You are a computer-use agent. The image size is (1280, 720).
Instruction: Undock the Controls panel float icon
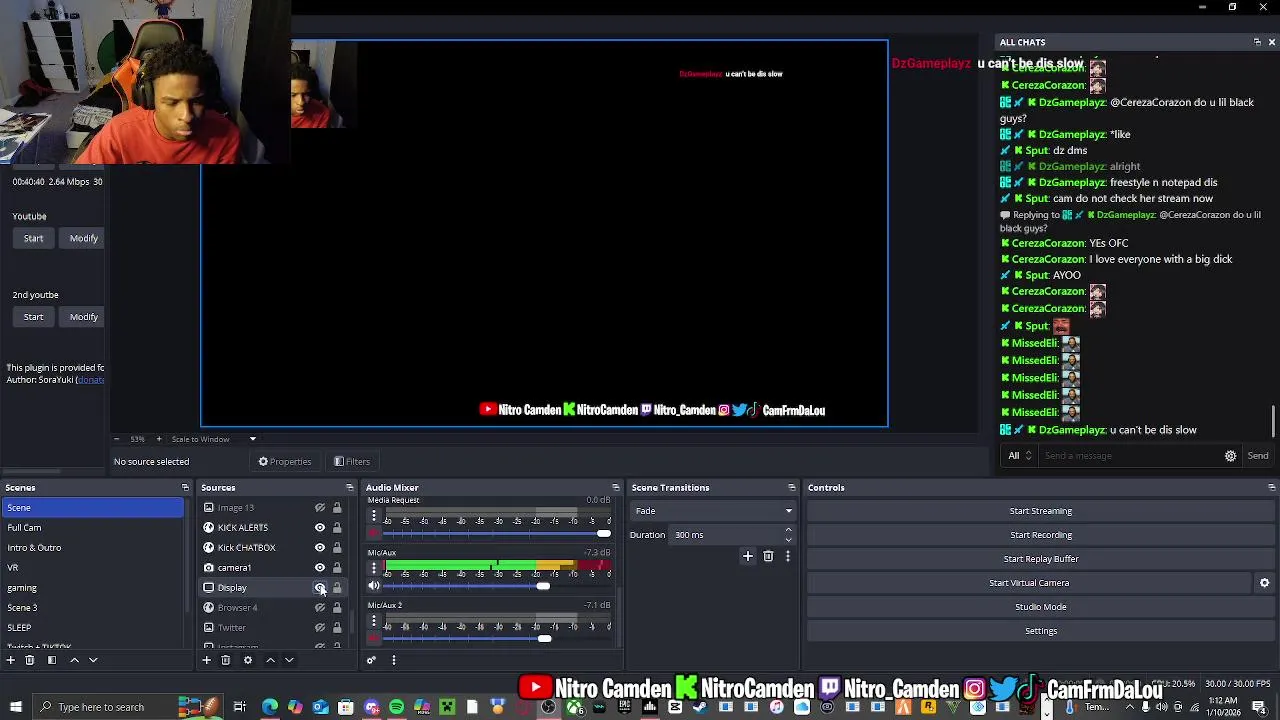pos(1271,488)
